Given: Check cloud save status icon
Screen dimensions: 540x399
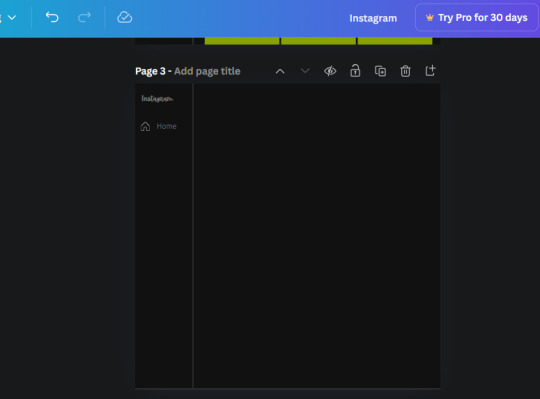Looking at the screenshot, I should (x=124, y=17).
